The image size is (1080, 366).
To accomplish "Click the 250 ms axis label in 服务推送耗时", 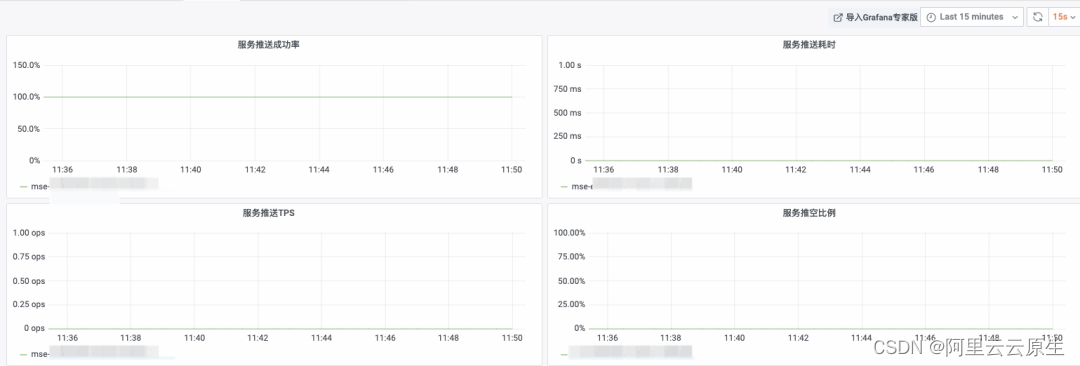I will click(x=568, y=136).
